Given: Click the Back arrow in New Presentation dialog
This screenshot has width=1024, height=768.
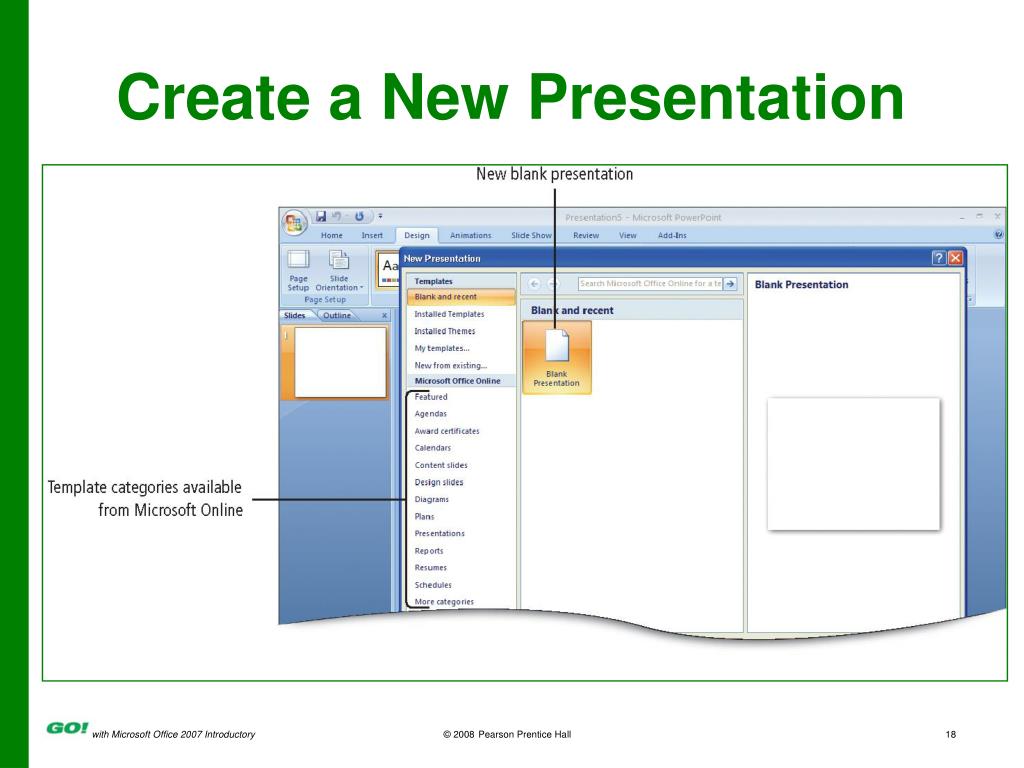Looking at the screenshot, I should 534,283.
